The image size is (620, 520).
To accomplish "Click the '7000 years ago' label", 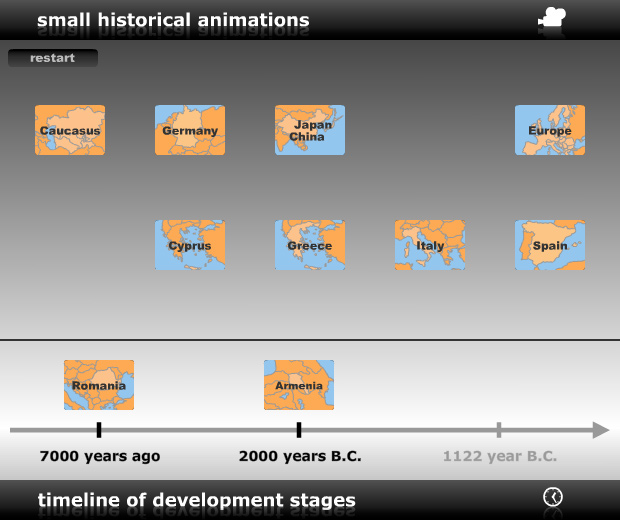I will pyautogui.click(x=100, y=456).
